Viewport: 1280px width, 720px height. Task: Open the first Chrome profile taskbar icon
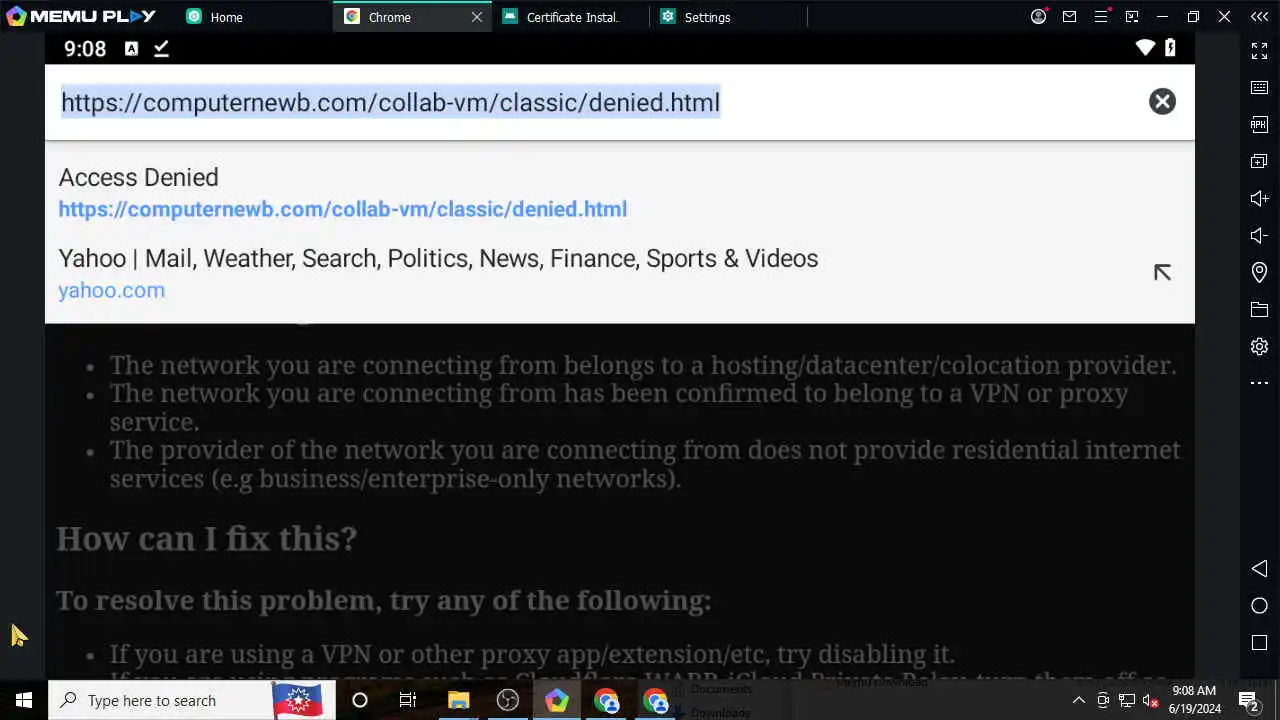tap(606, 700)
